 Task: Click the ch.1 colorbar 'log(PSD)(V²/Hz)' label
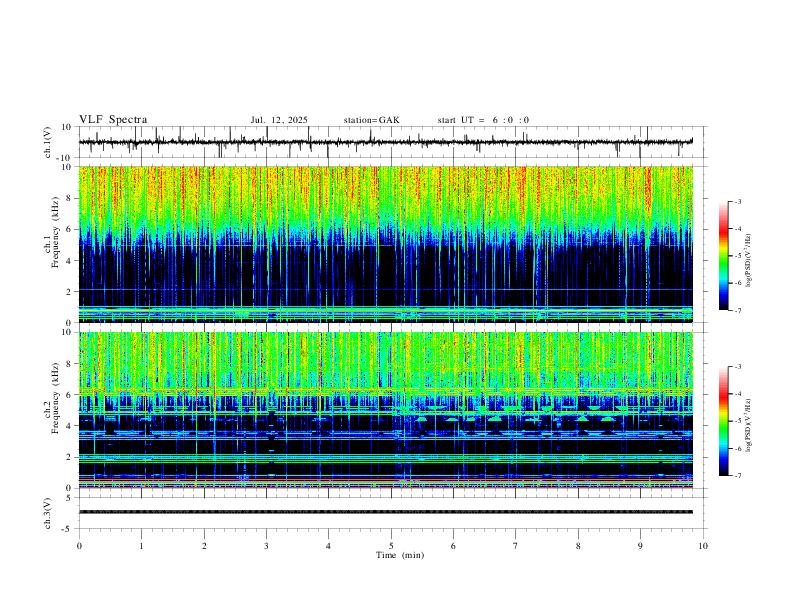(748, 261)
